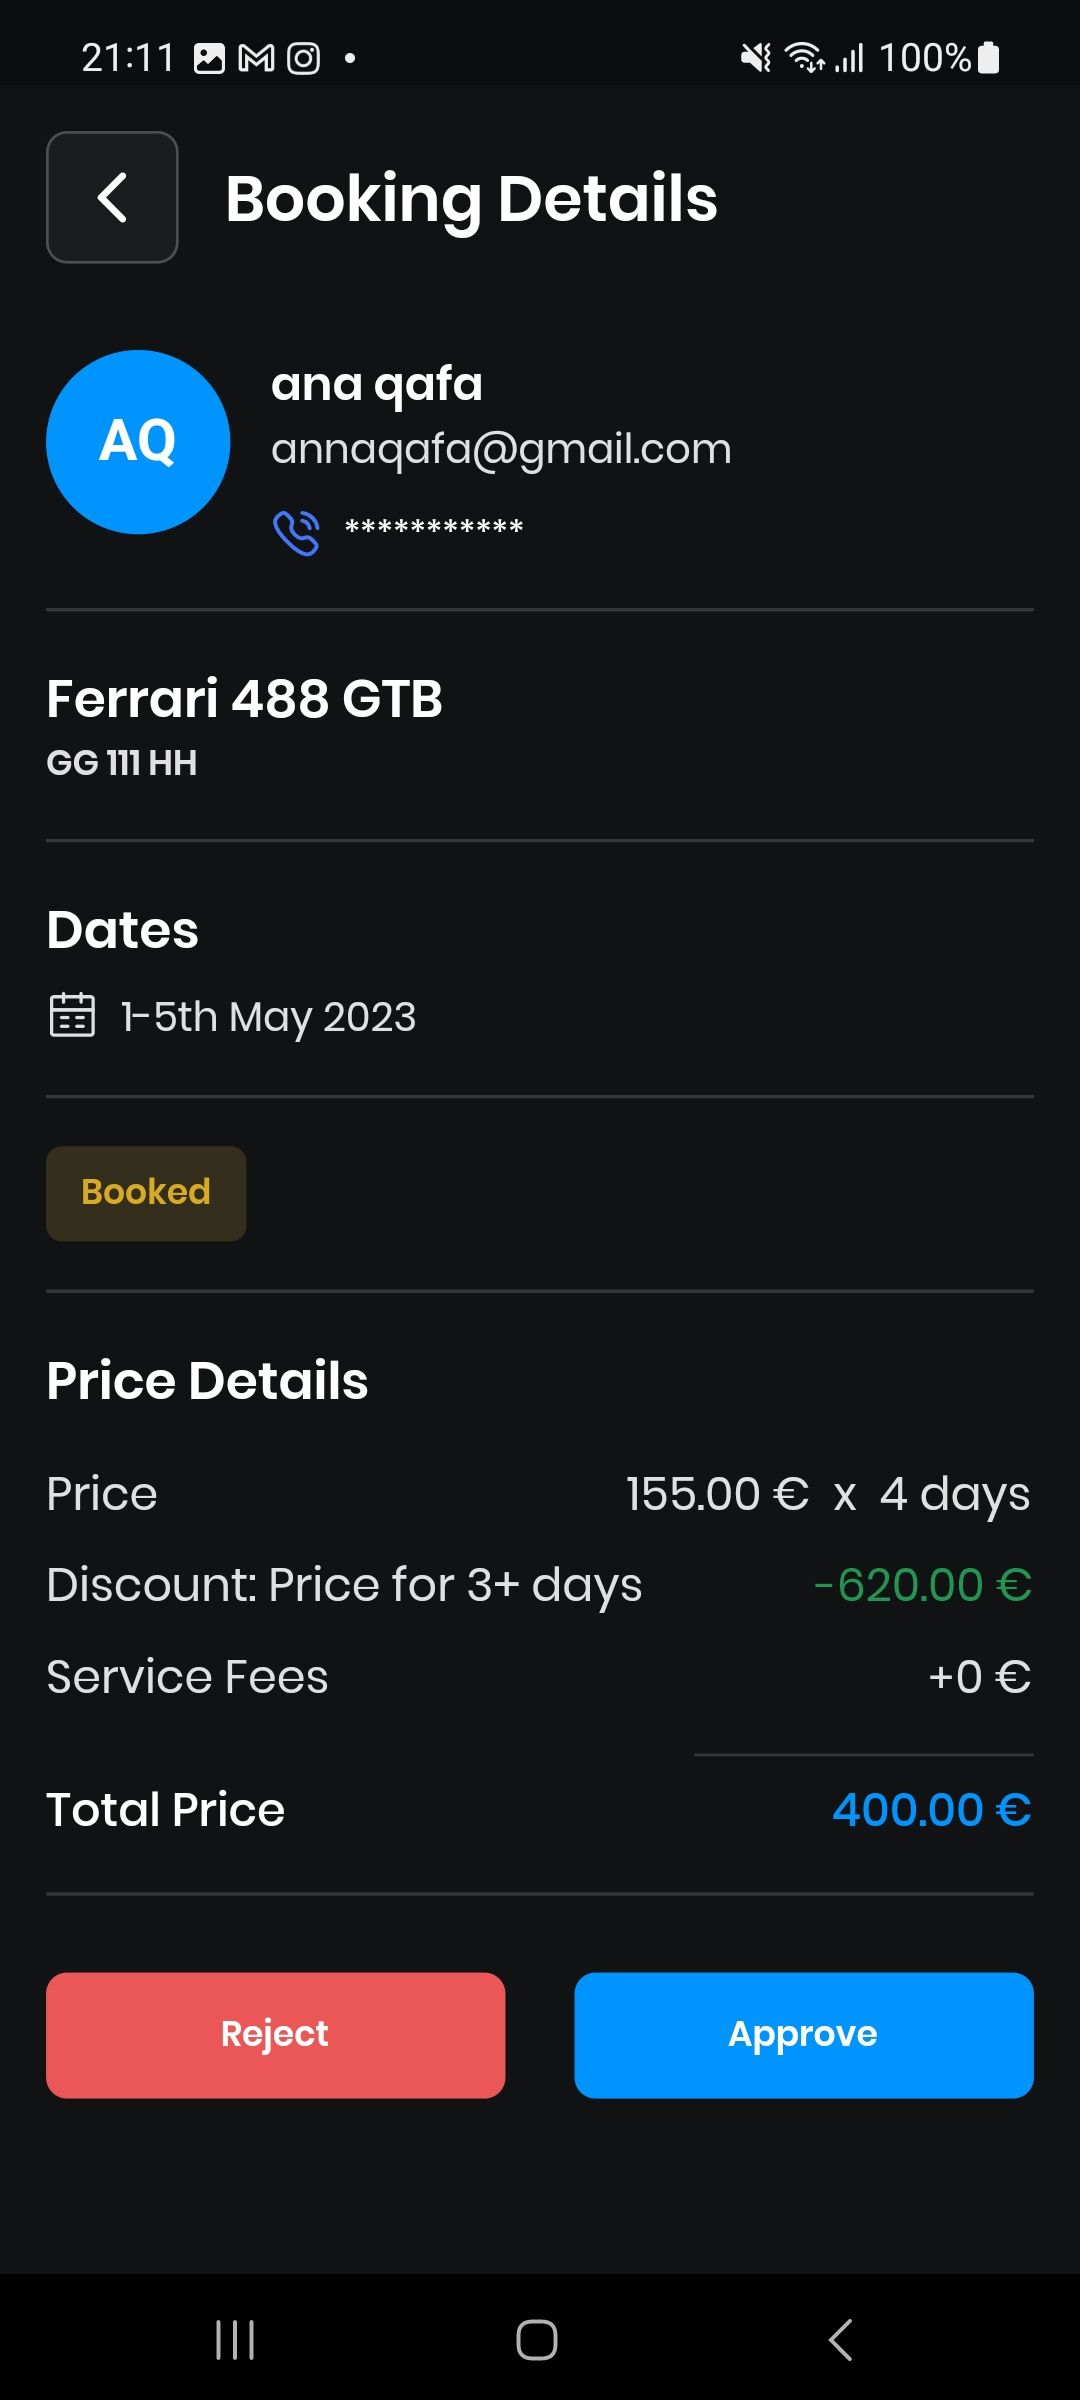Image resolution: width=1080 pixels, height=2400 pixels.
Task: Reject the booking request
Action: click(x=276, y=2035)
